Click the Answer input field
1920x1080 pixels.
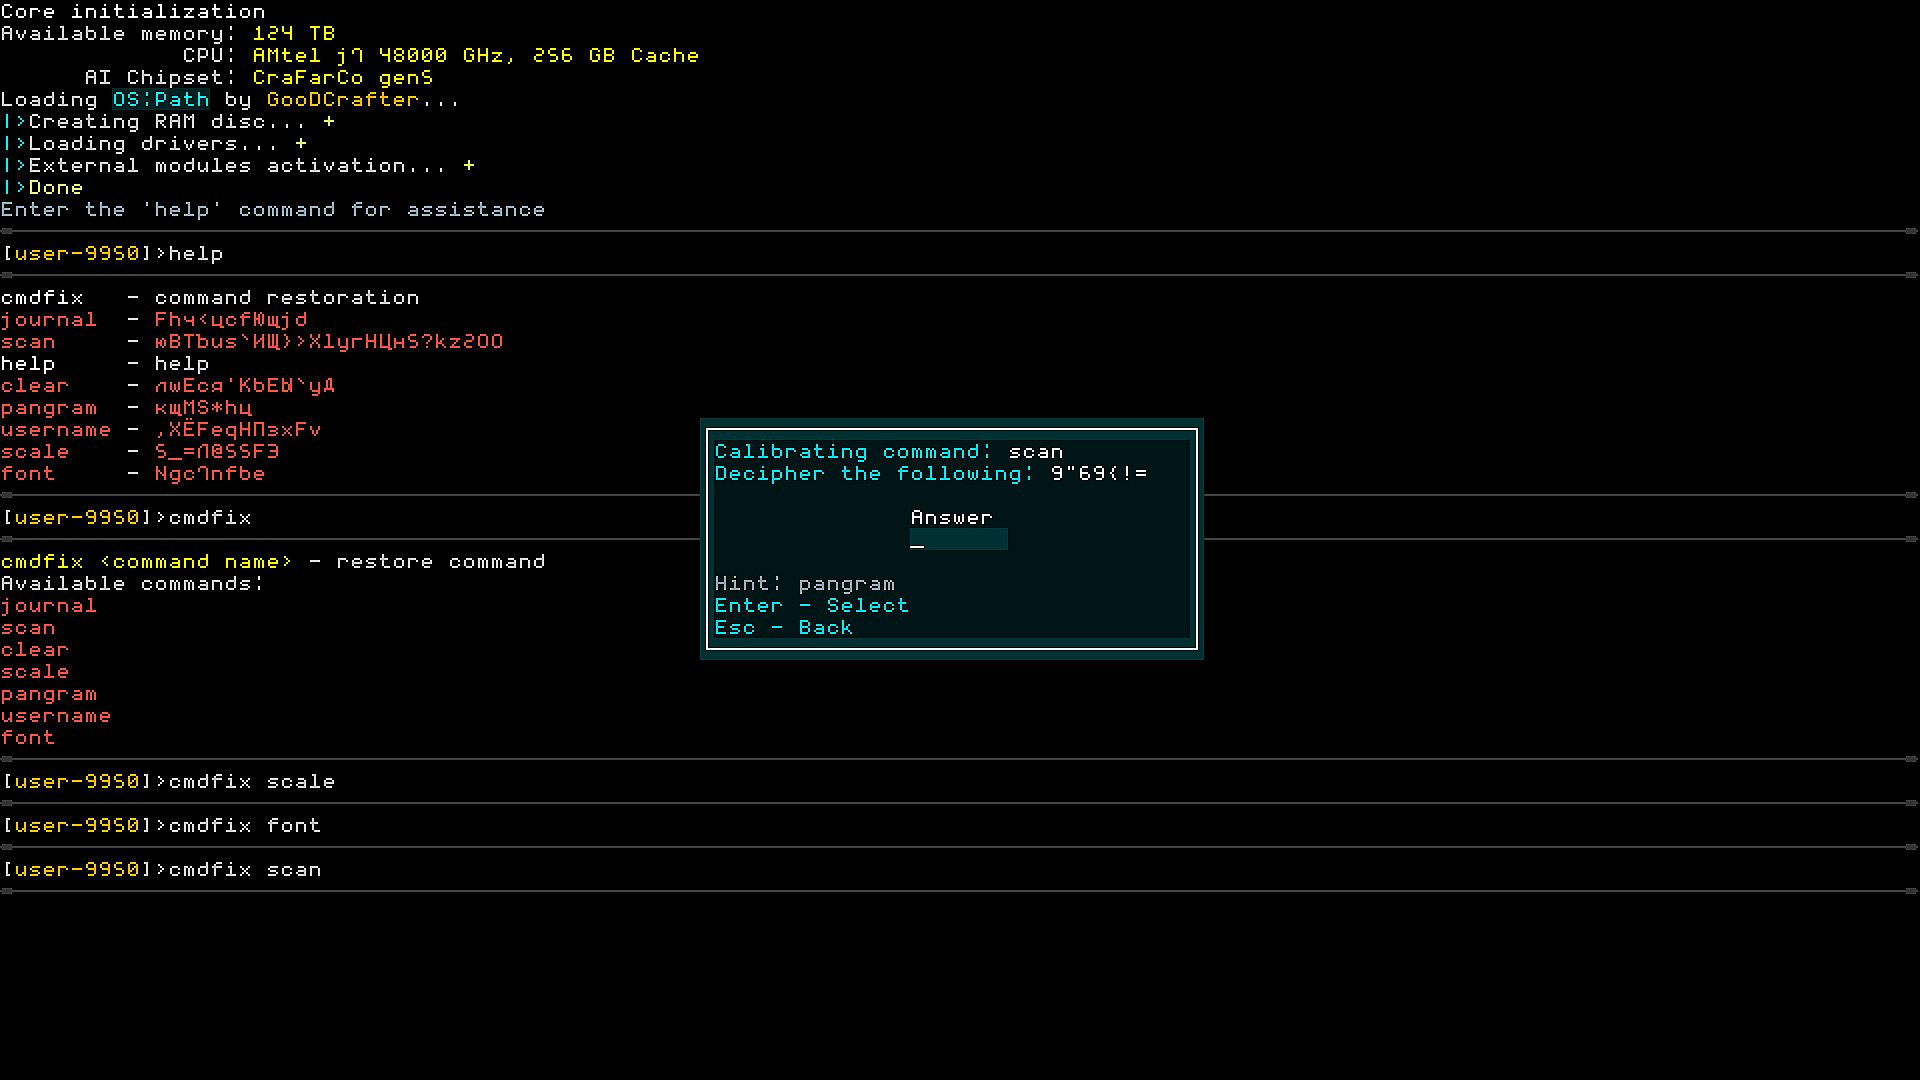coord(958,540)
